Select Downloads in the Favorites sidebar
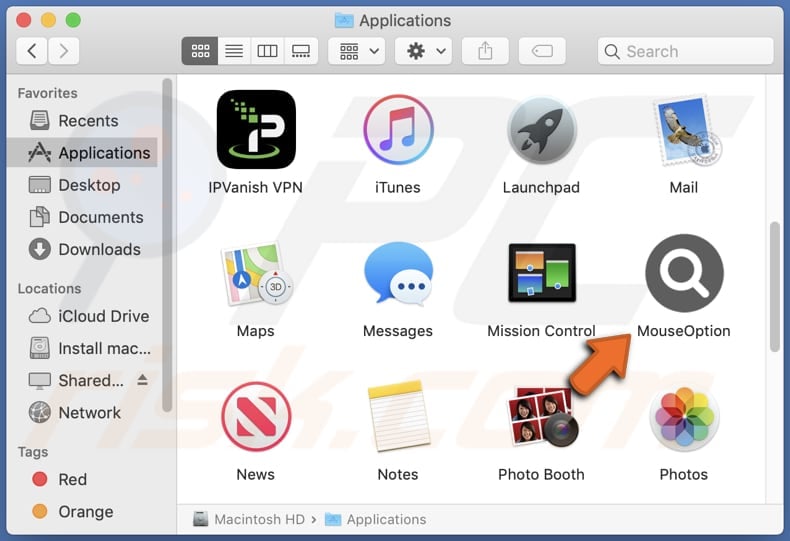Image resolution: width=790 pixels, height=541 pixels. tap(98, 249)
